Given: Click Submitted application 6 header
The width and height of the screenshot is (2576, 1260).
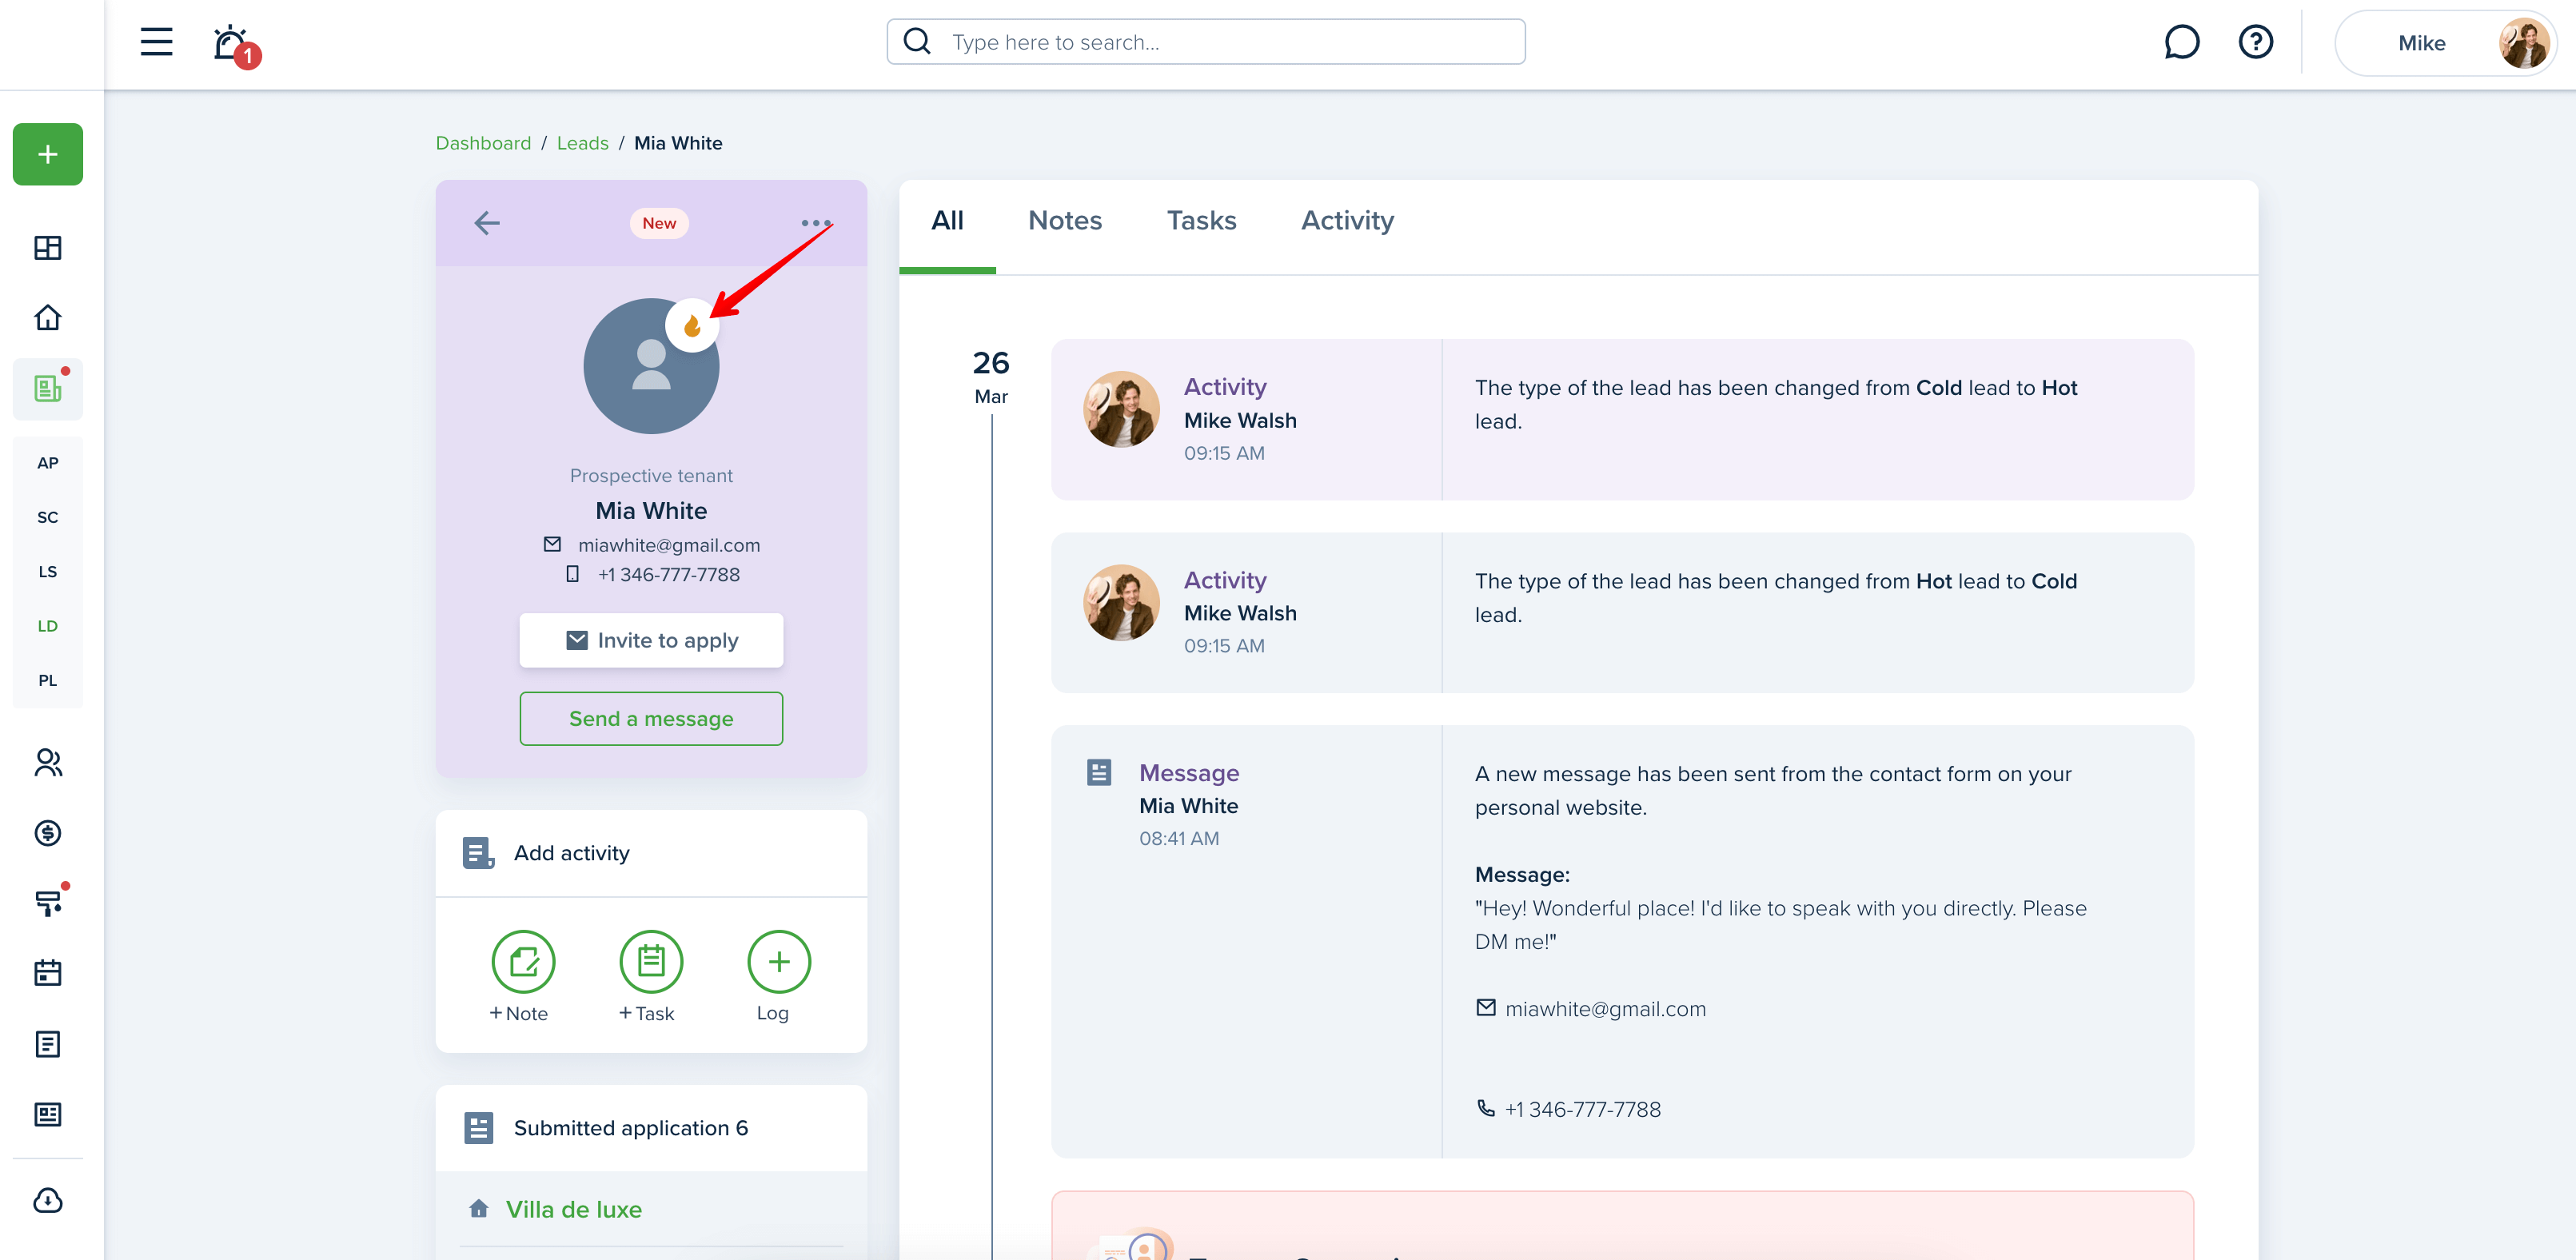Looking at the screenshot, I should 651,1128.
